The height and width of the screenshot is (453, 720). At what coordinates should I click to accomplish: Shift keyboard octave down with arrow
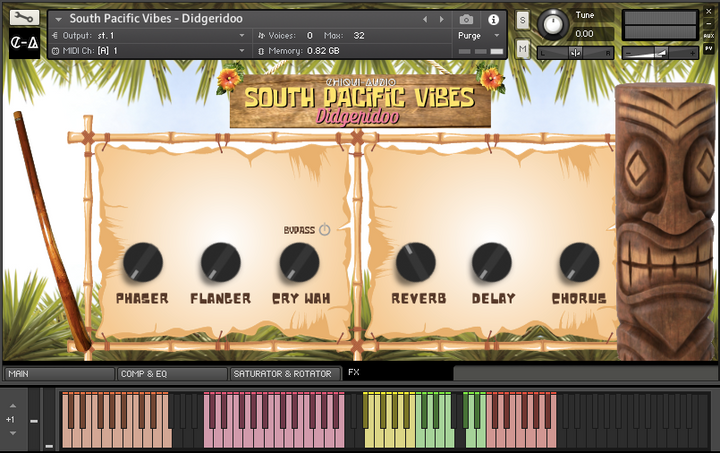click(13, 433)
